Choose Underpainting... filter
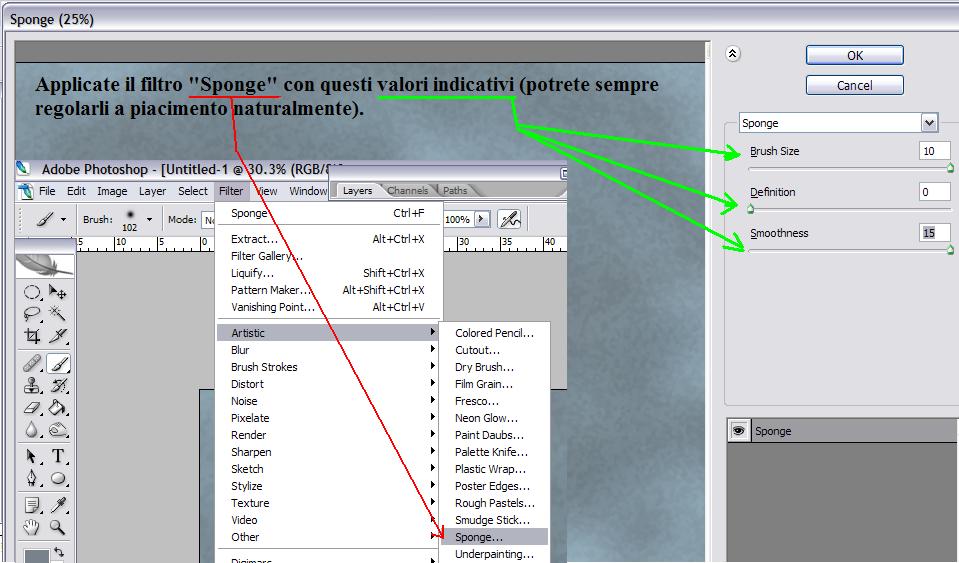 point(495,554)
